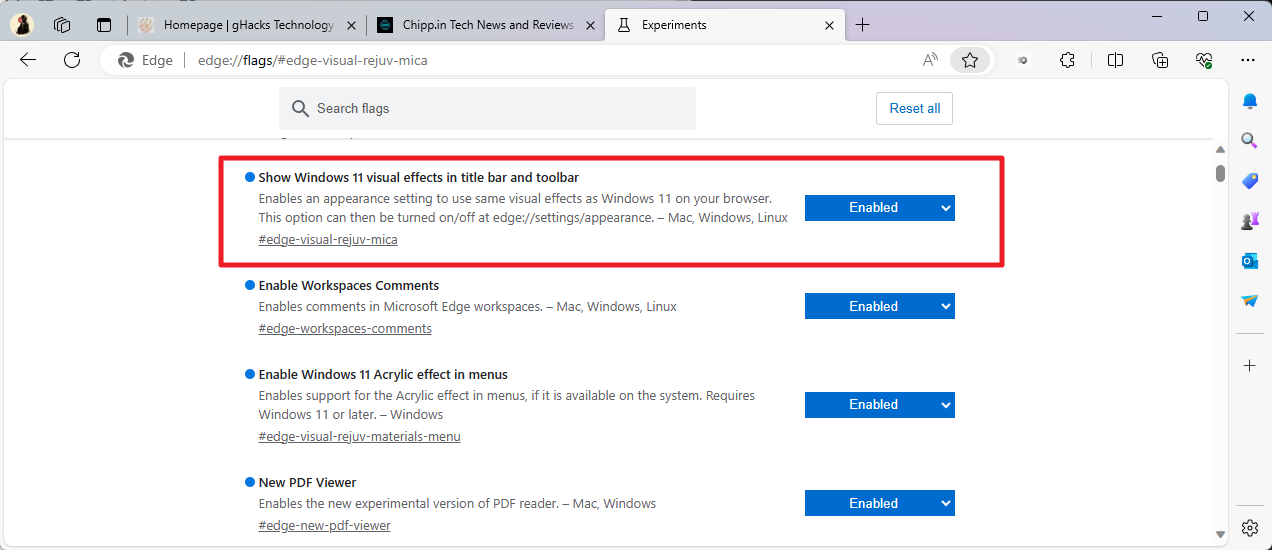Open #edge-visual-rejuv-materials-menu link

coord(359,437)
